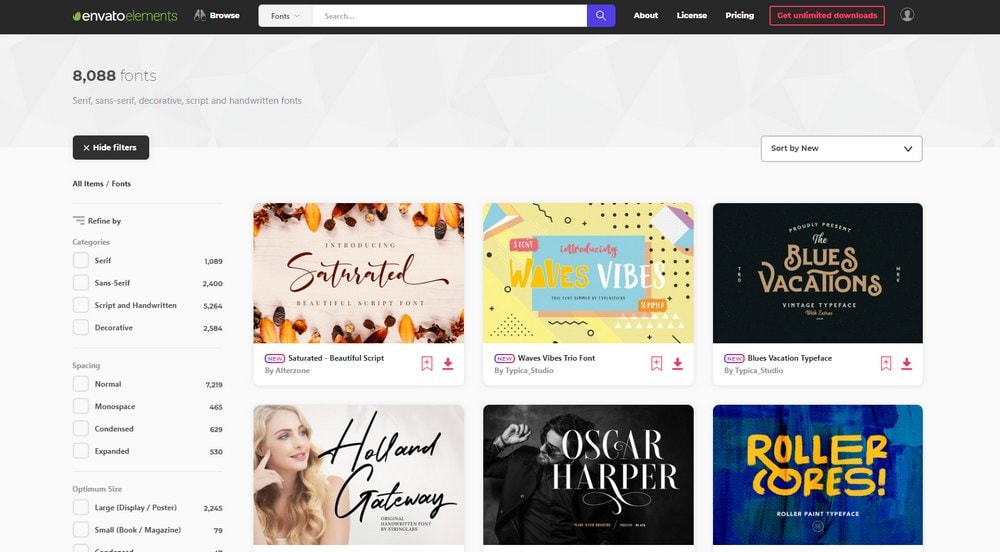Open the Browse menu

(x=216, y=16)
